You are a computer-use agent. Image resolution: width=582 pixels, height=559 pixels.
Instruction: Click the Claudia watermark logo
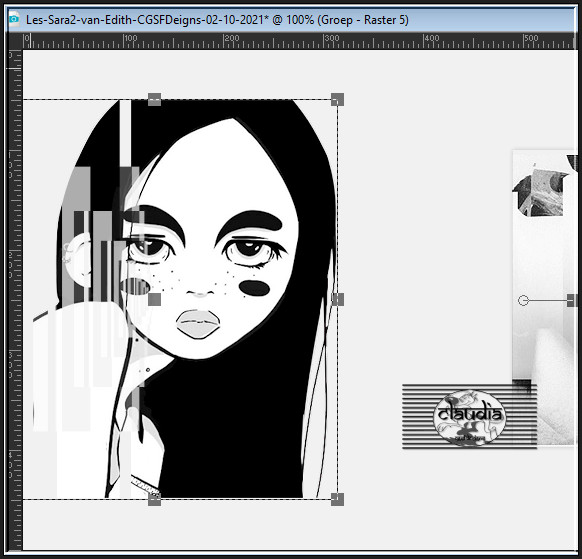tap(469, 417)
